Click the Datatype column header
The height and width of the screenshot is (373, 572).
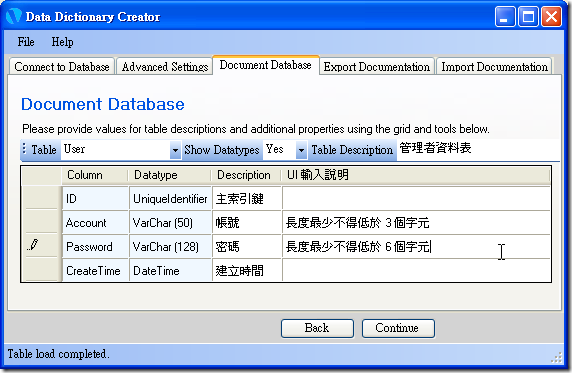[170, 175]
